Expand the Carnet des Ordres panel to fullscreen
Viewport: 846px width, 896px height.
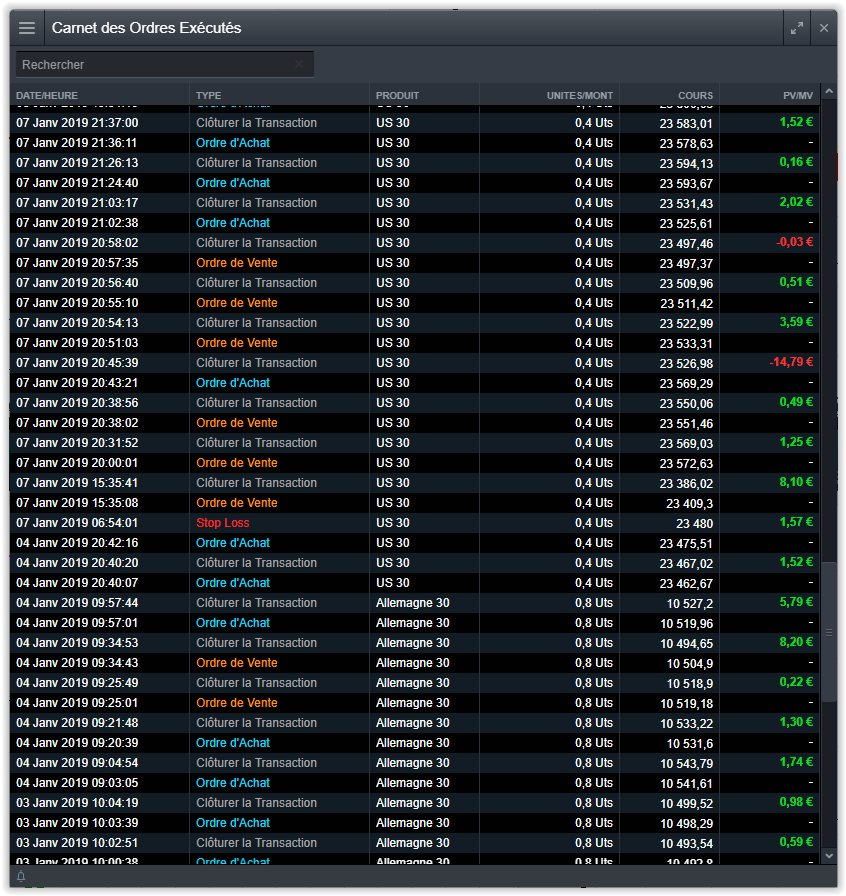pos(796,28)
